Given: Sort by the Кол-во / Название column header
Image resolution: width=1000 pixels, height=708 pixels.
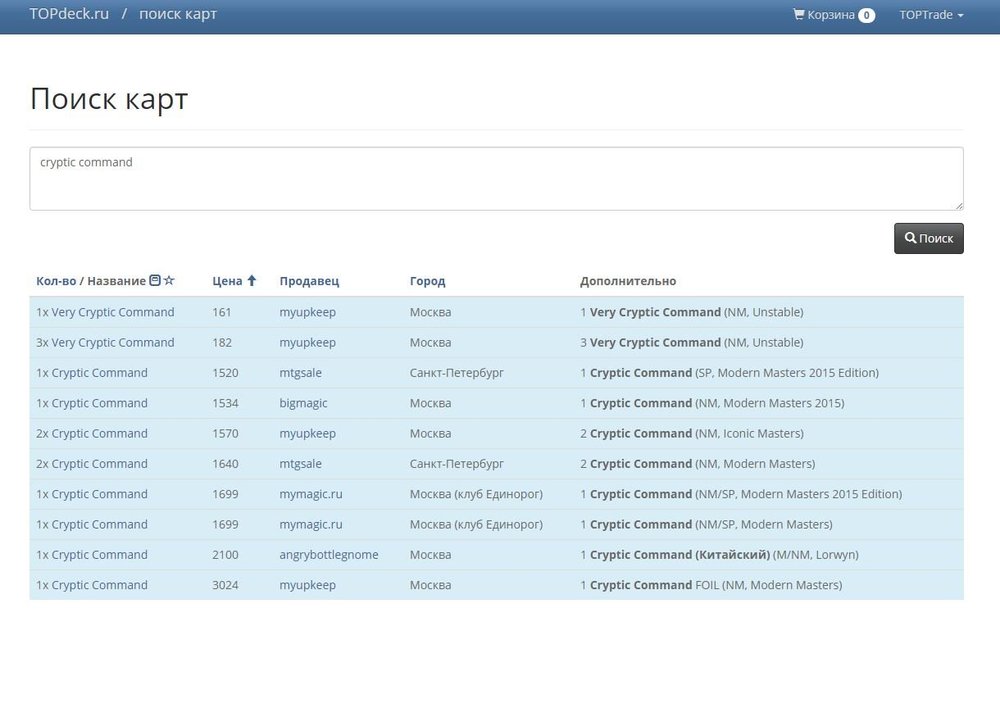Looking at the screenshot, I should pyautogui.click(x=90, y=281).
